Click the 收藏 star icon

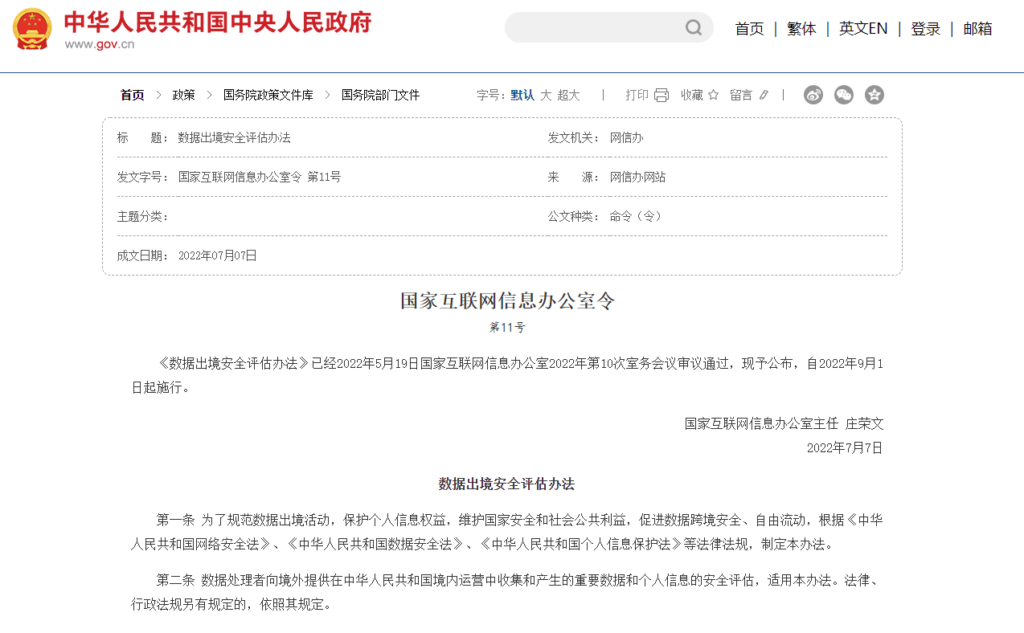pos(713,95)
